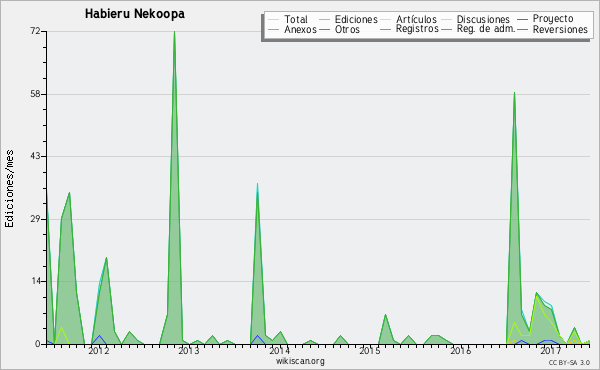The width and height of the screenshot is (600, 370).
Task: Click the "Registros" legend entry
Action: tap(417, 29)
